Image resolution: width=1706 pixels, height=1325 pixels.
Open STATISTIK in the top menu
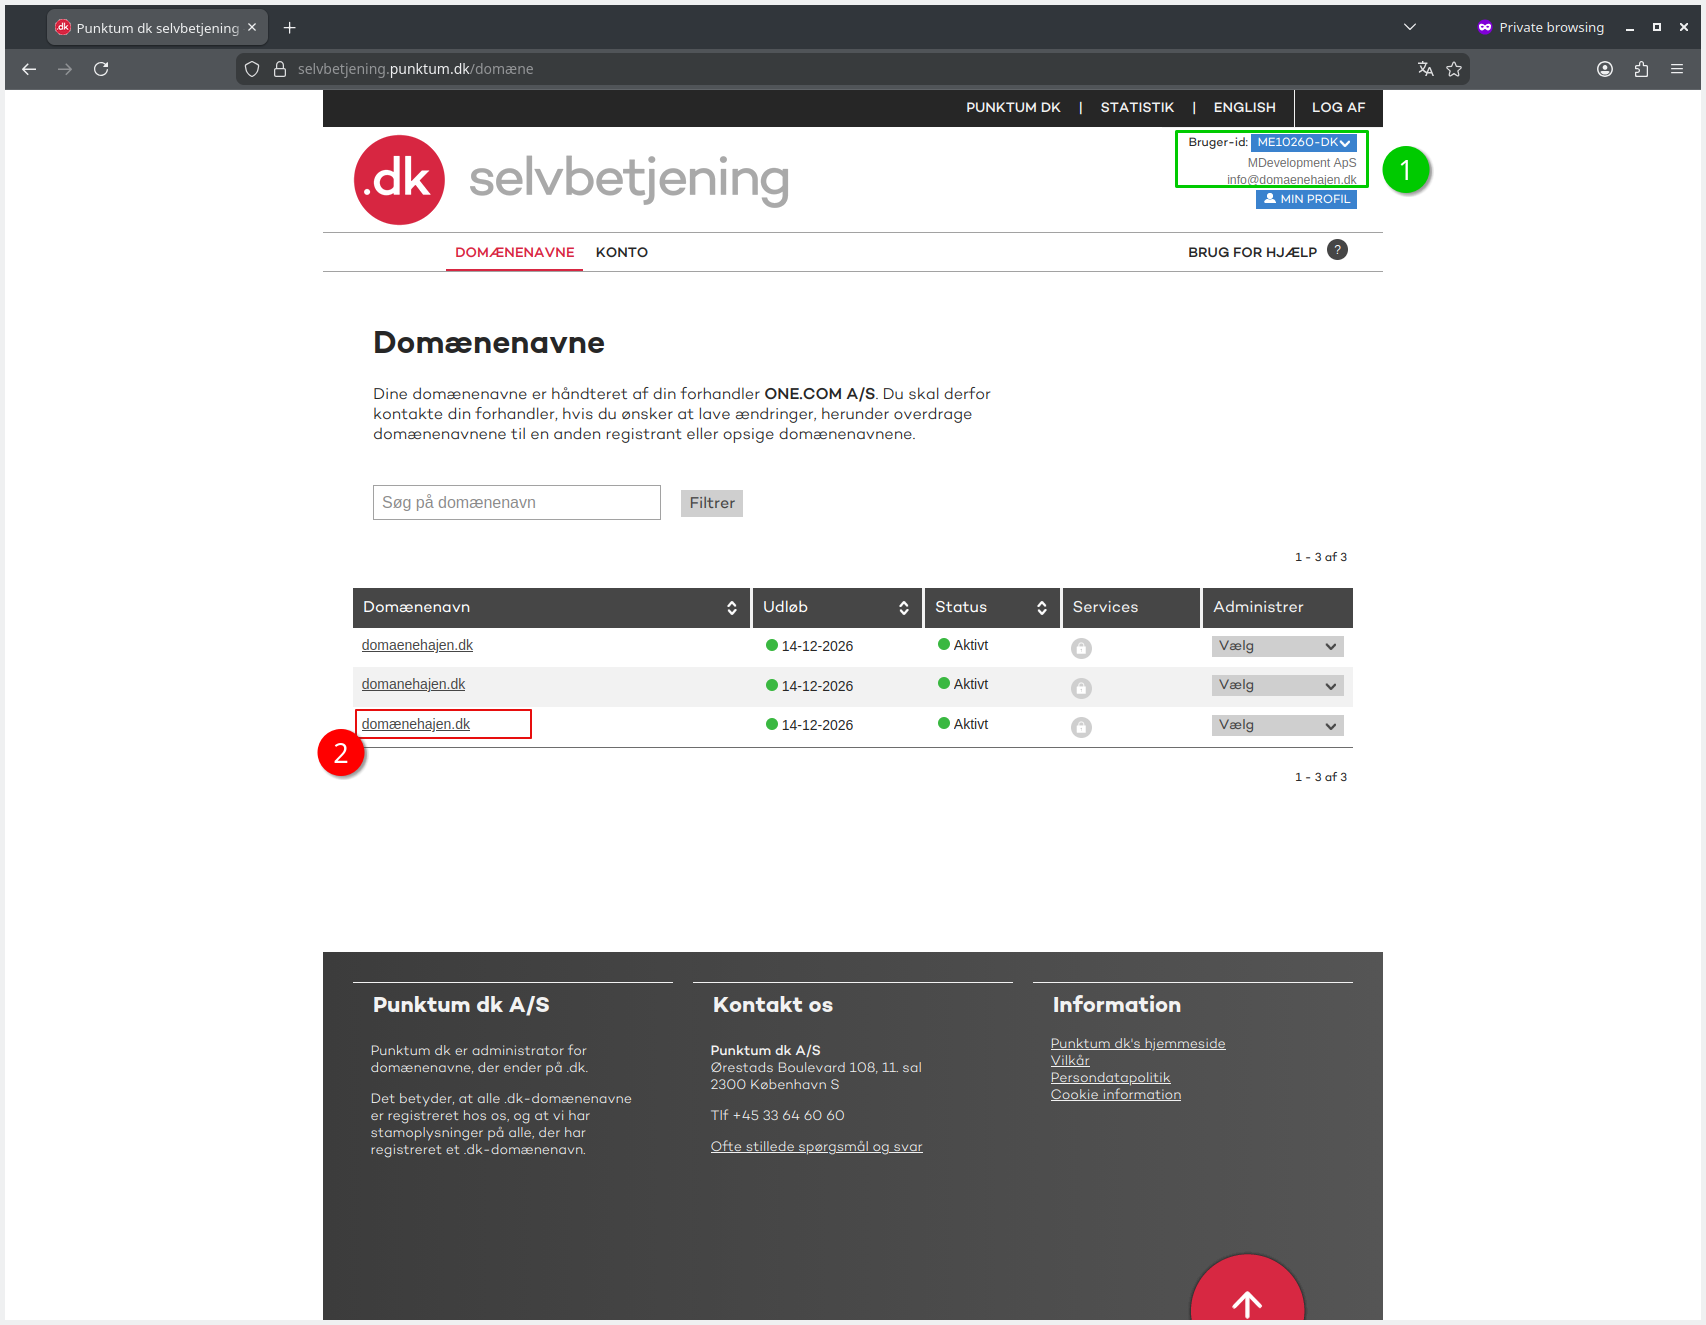pos(1137,107)
